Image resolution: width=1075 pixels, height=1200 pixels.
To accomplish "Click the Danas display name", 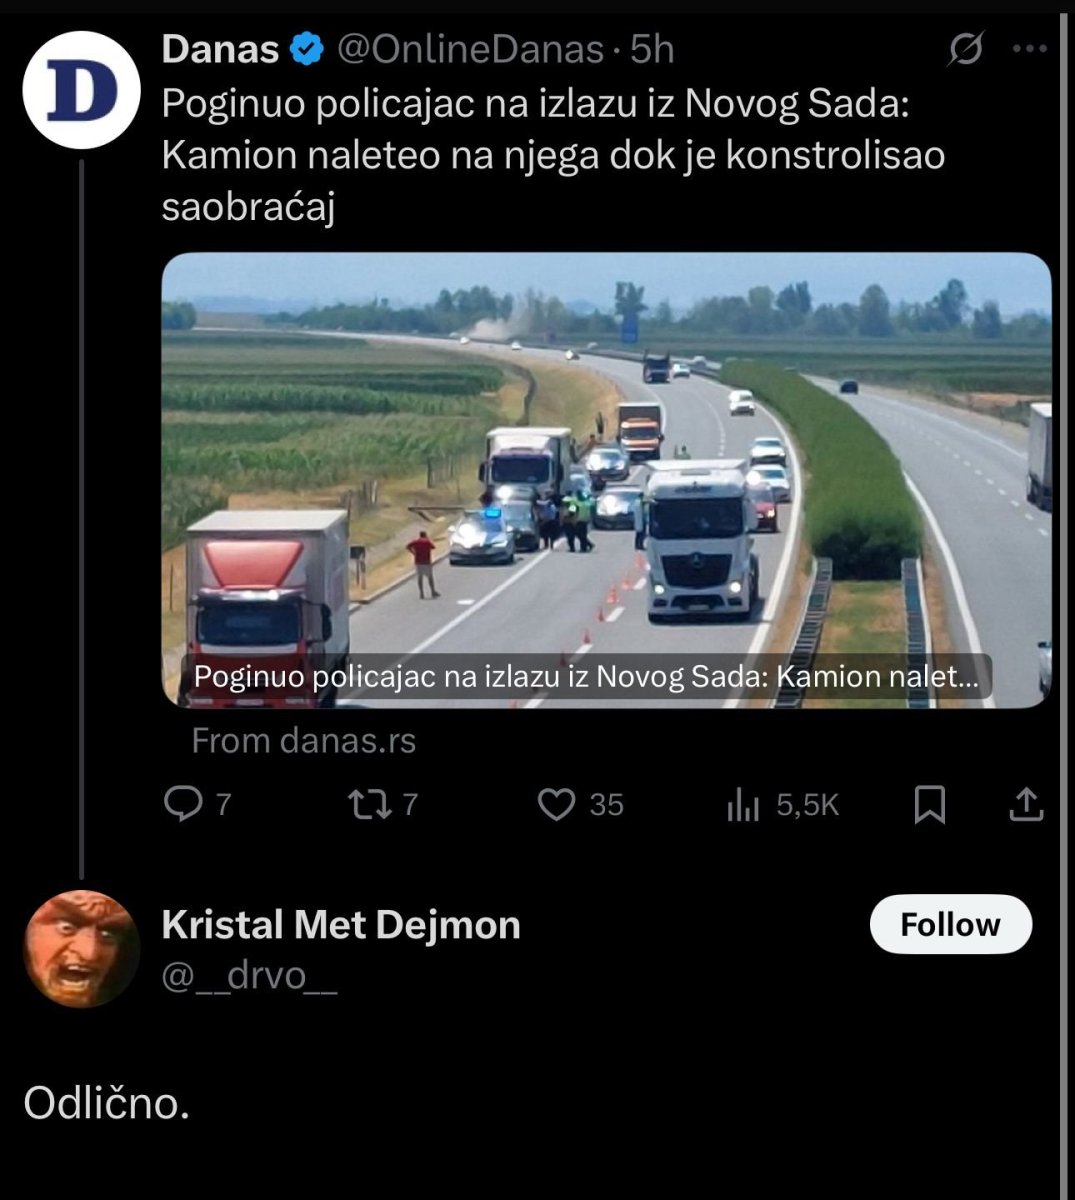I will click(220, 49).
